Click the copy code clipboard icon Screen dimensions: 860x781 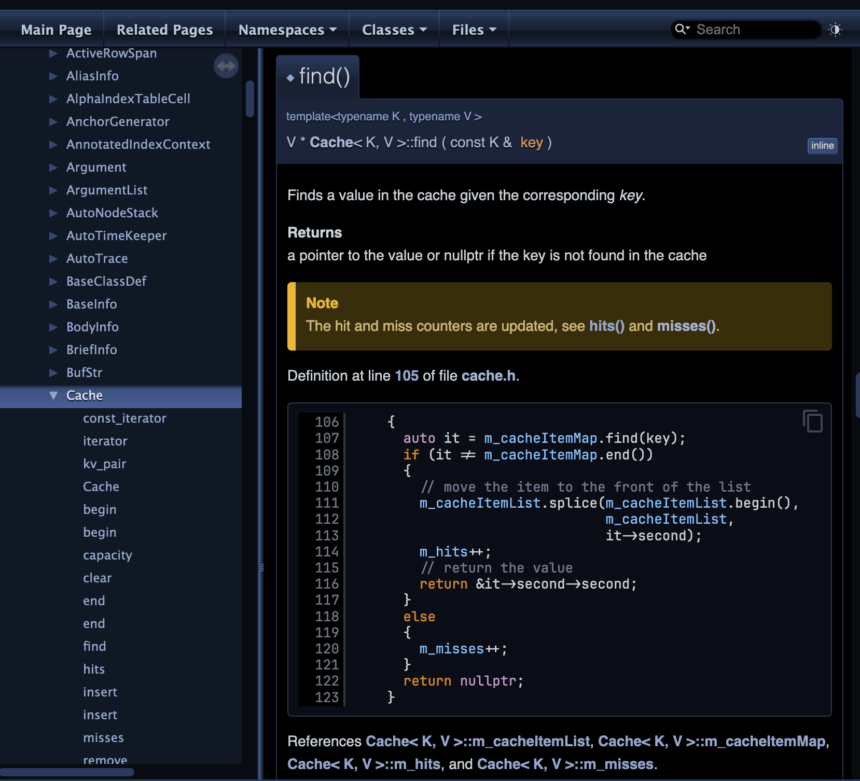813,421
